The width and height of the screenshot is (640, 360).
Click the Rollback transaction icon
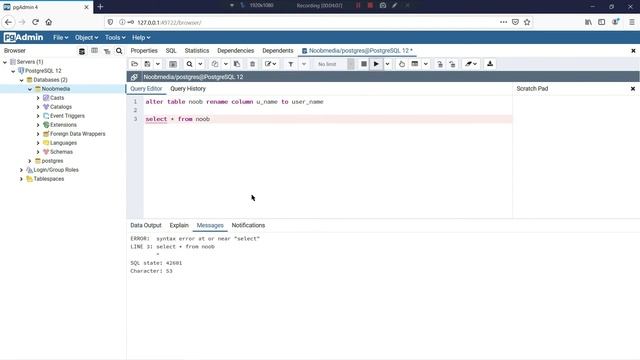452,64
